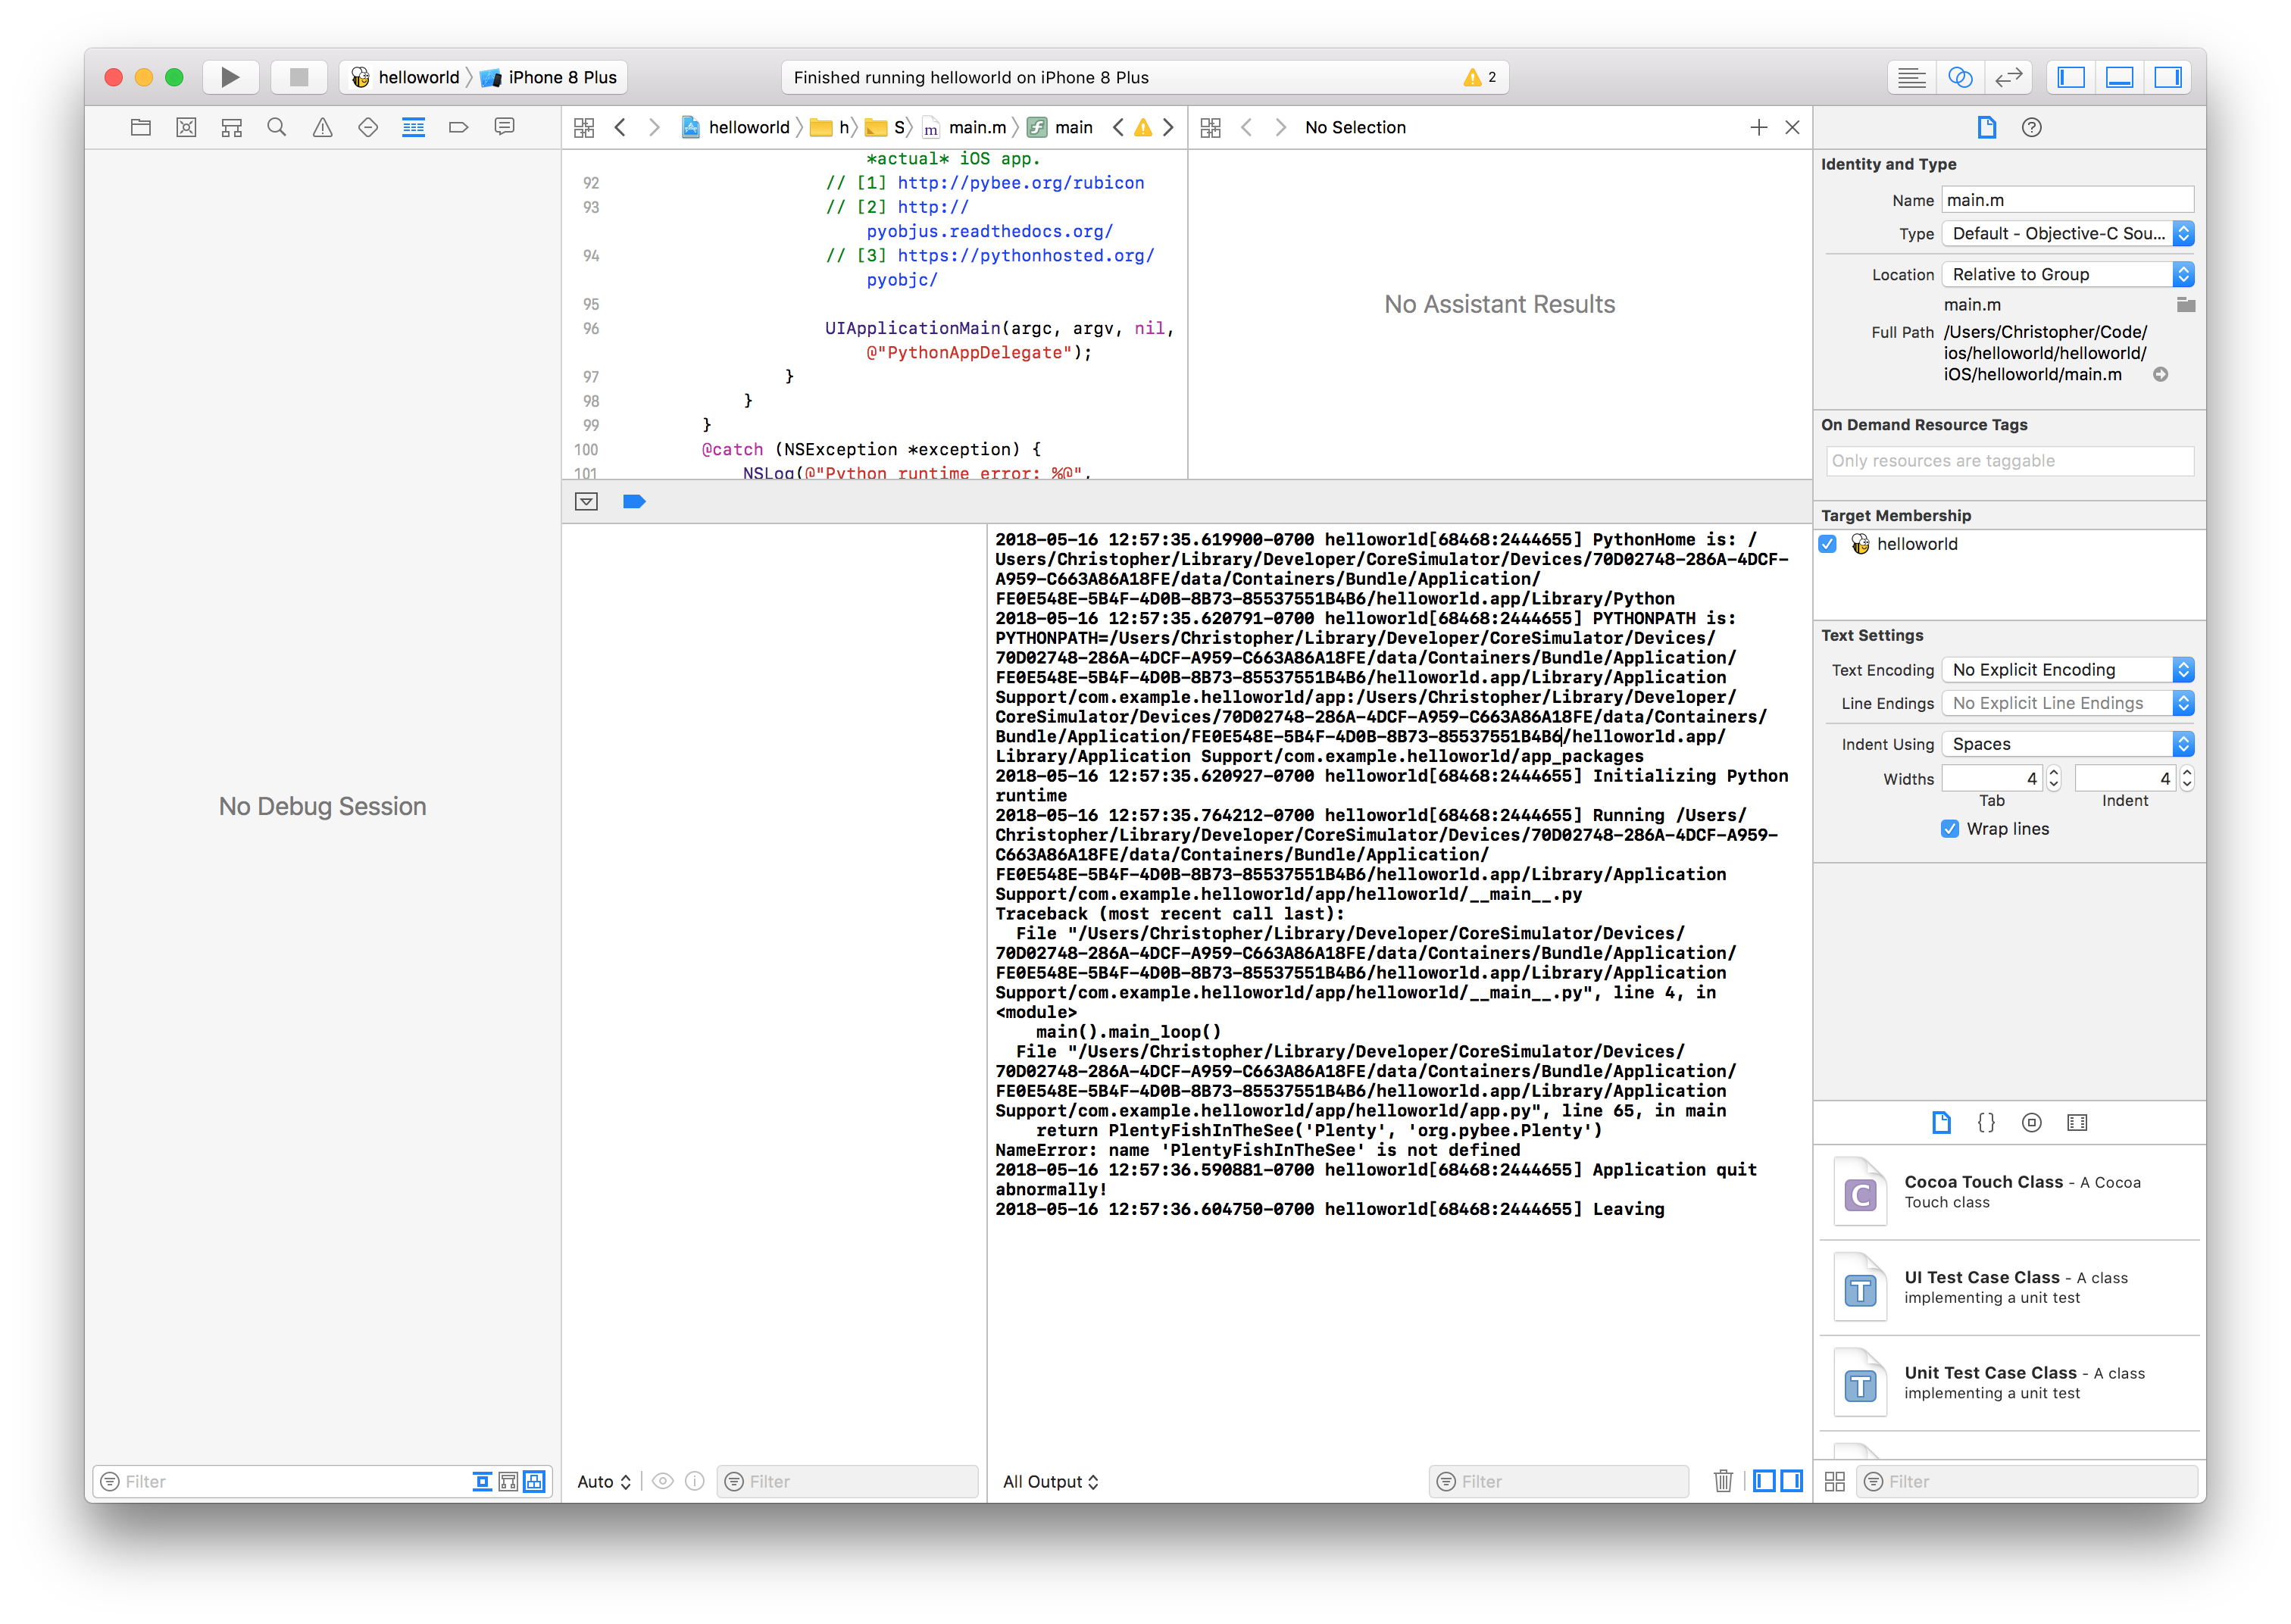Toggle the variables view pane button
The width and height of the screenshot is (2291, 1624).
[x=1764, y=1481]
